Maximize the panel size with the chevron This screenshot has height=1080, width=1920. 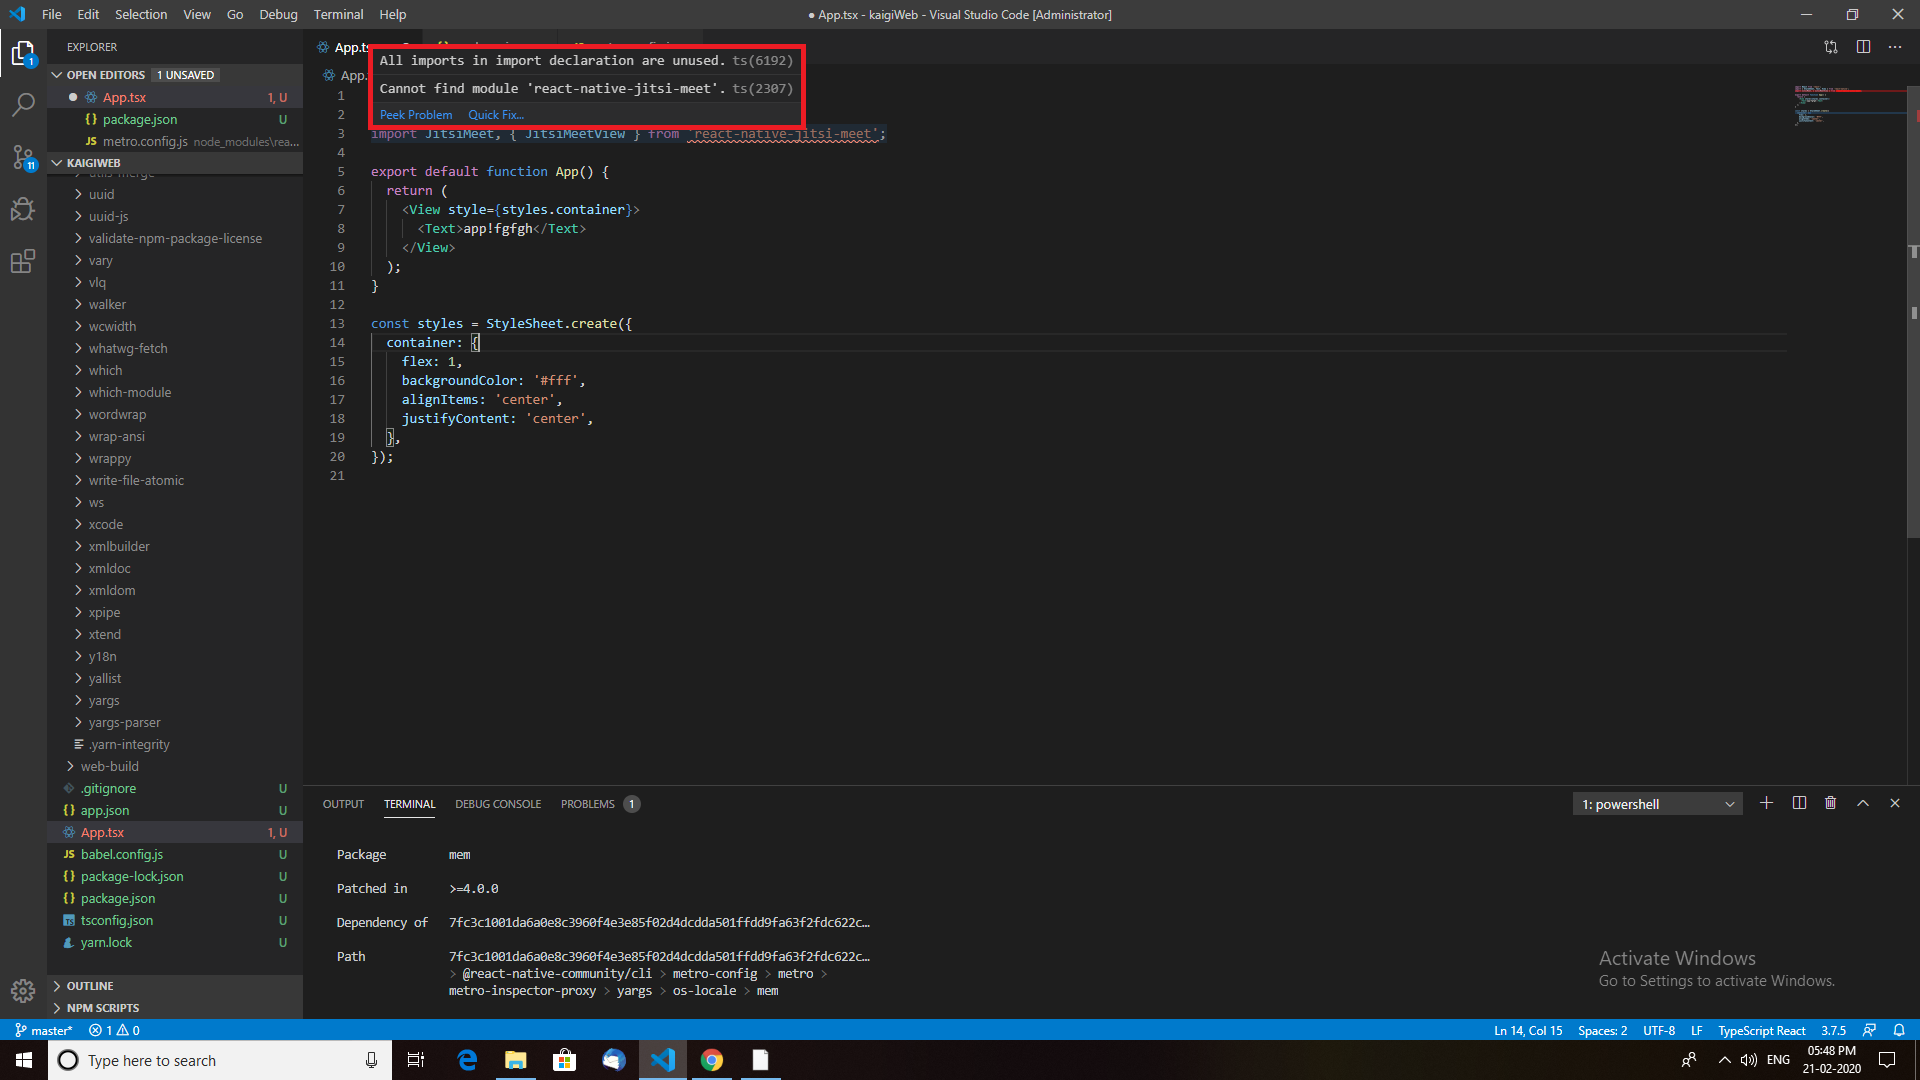coord(1862,803)
